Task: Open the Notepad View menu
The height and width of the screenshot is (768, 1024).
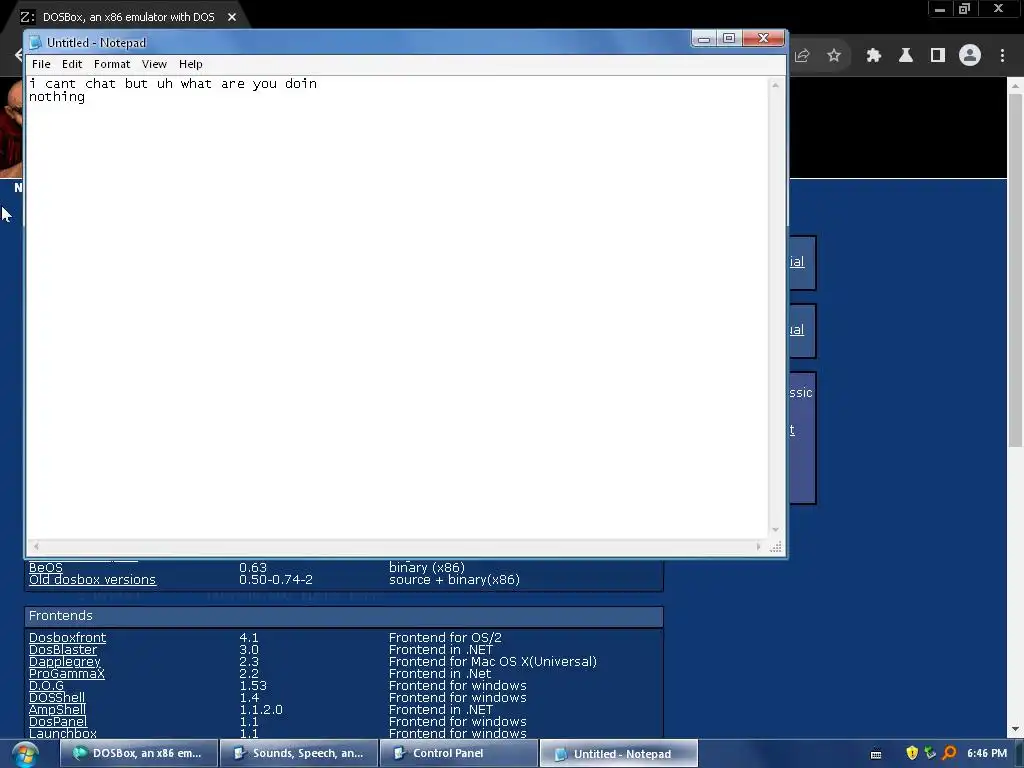Action: tap(154, 64)
